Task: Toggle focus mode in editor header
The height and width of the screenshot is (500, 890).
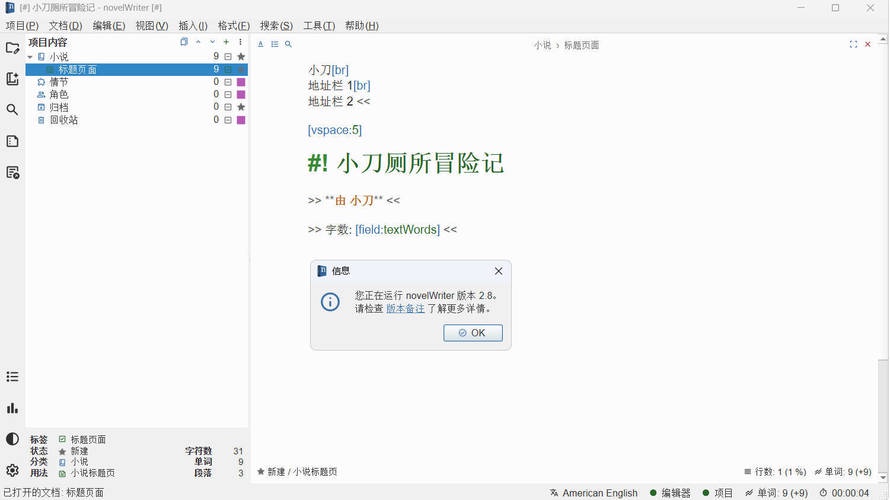Action: pos(853,45)
